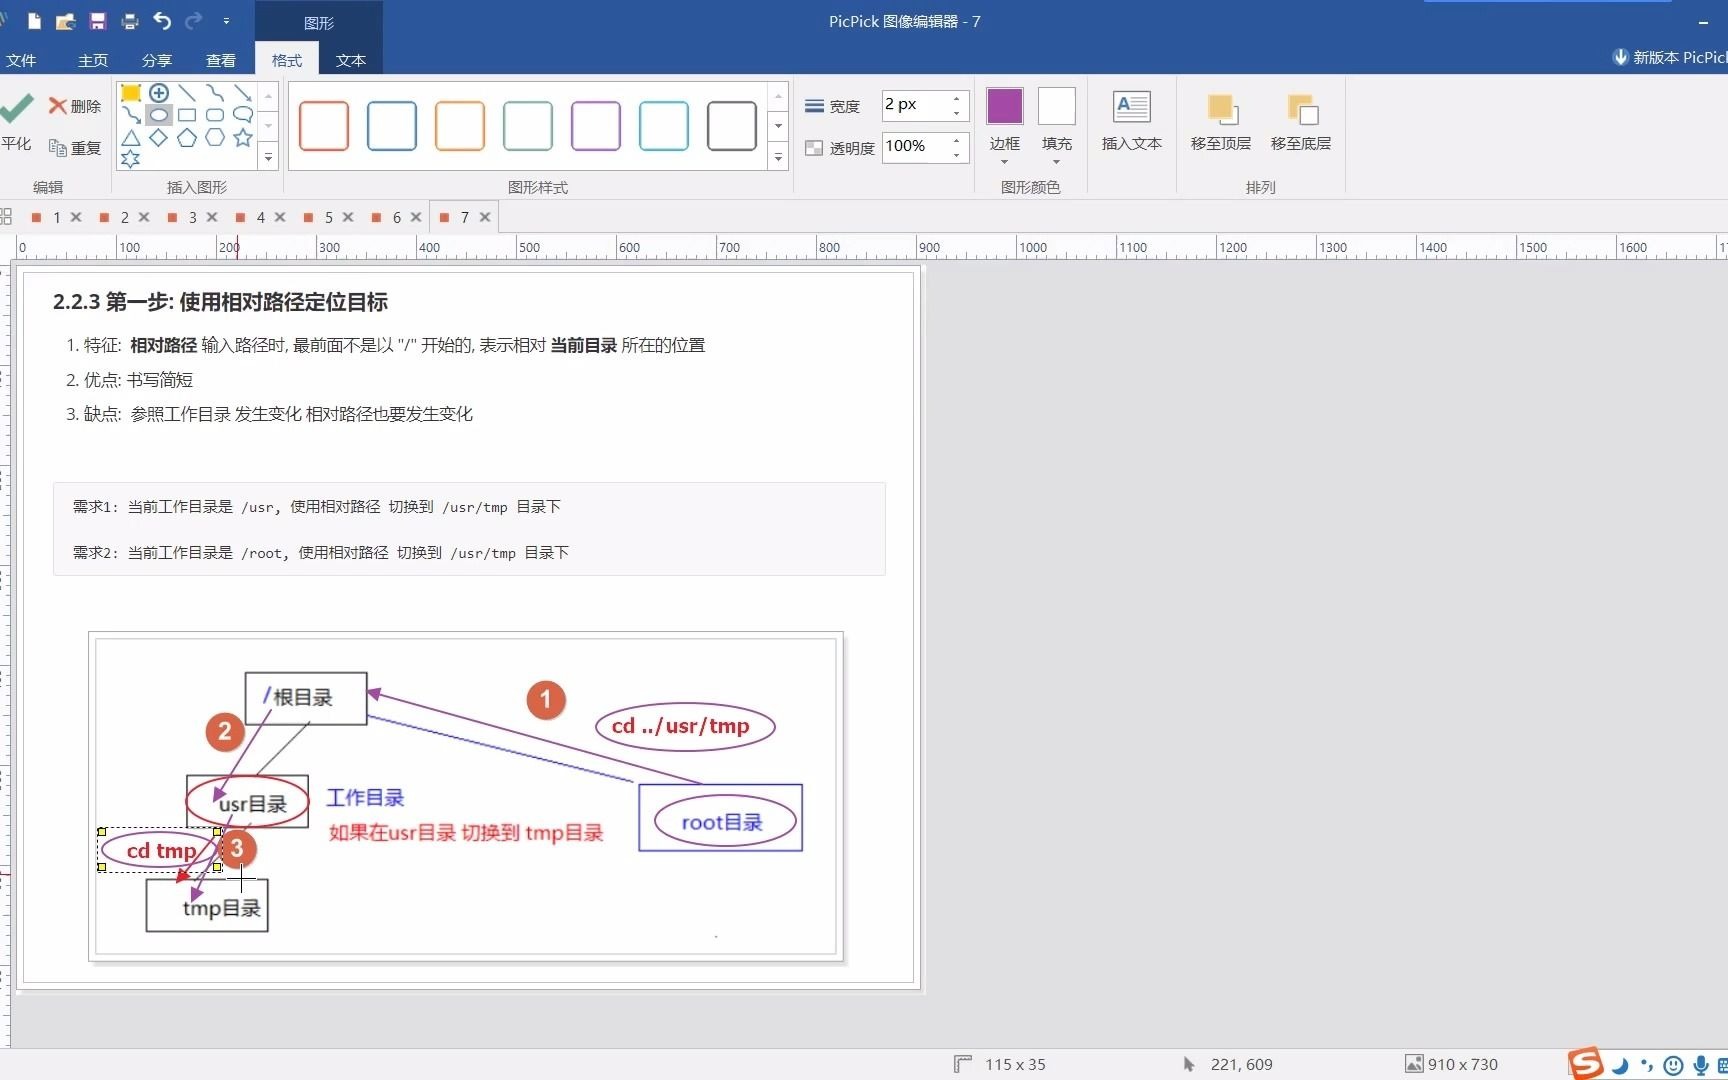This screenshot has height=1080, width=1728.
Task: Select the rectangle shape tool
Action: (186, 115)
